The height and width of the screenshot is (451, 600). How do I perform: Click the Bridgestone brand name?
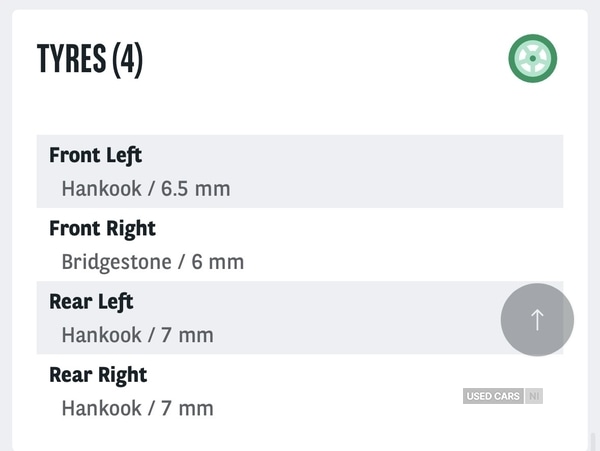115,262
